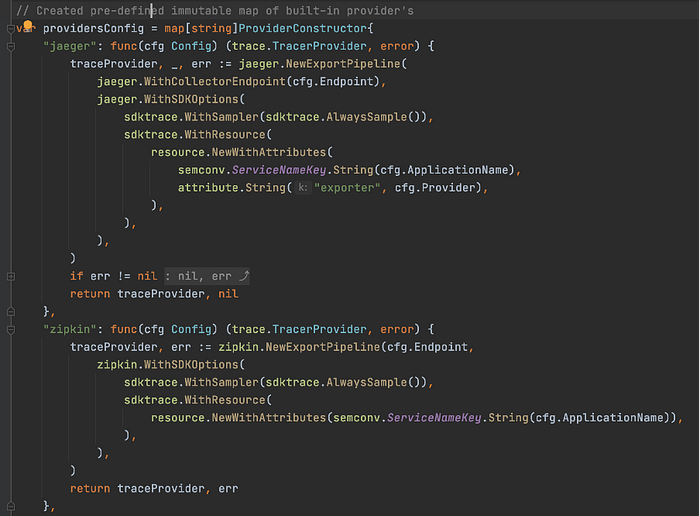Expand the folded ': nil, err' placeholder
700x516 pixels.
click(x=207, y=276)
